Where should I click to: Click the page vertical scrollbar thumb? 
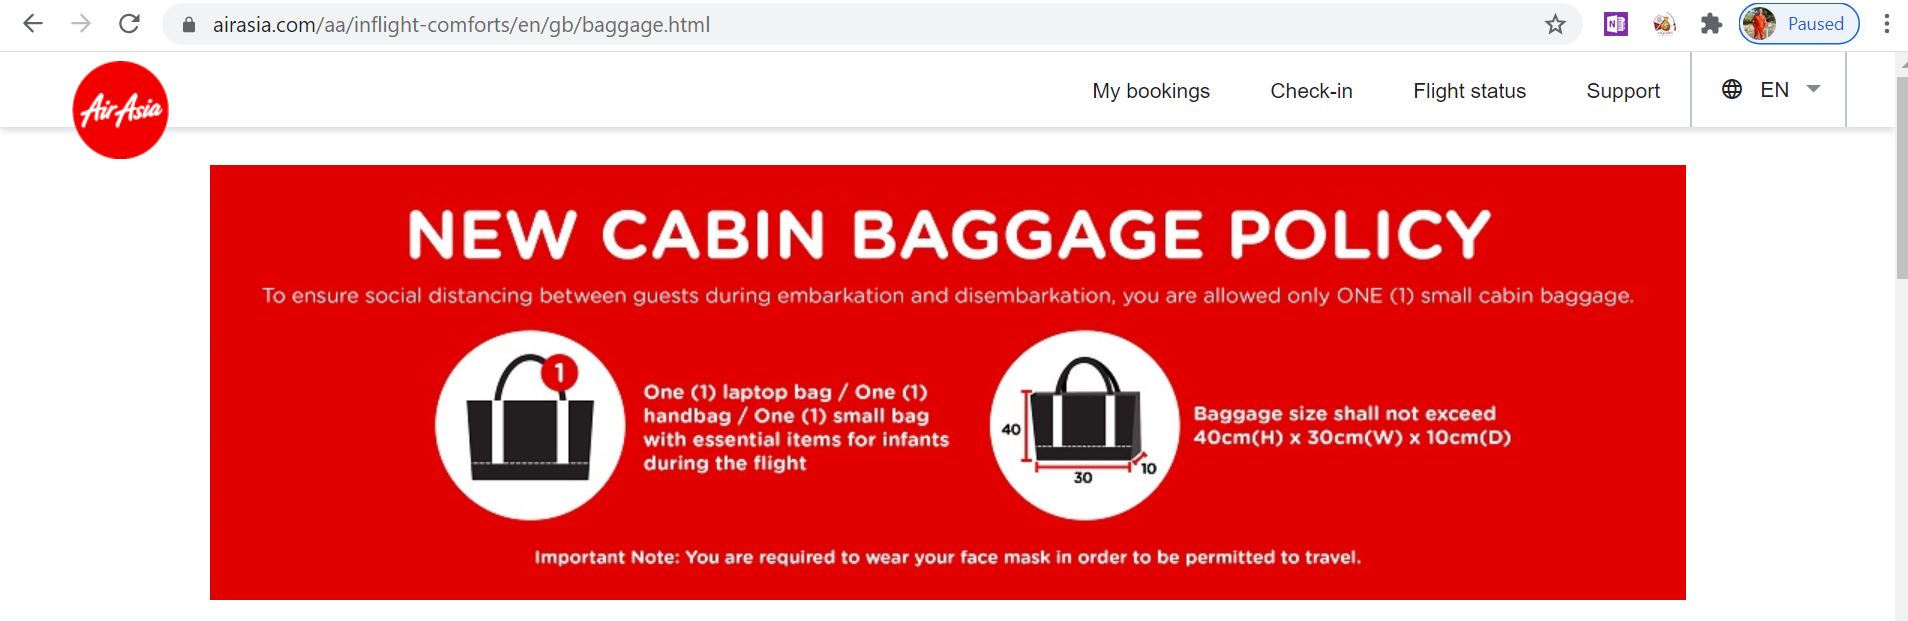point(1901,177)
